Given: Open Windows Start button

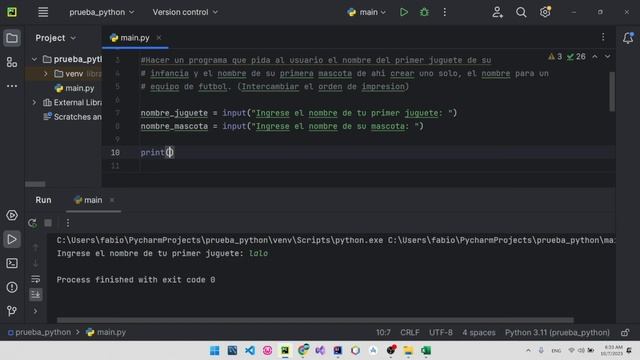Looking at the screenshot, I should coord(215,351).
